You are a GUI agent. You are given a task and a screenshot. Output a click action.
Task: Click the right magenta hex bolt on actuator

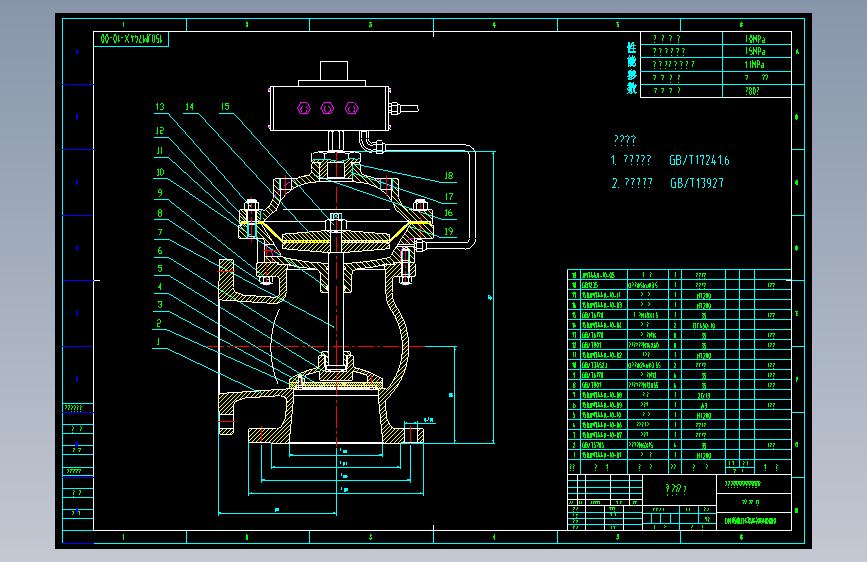pos(352,108)
